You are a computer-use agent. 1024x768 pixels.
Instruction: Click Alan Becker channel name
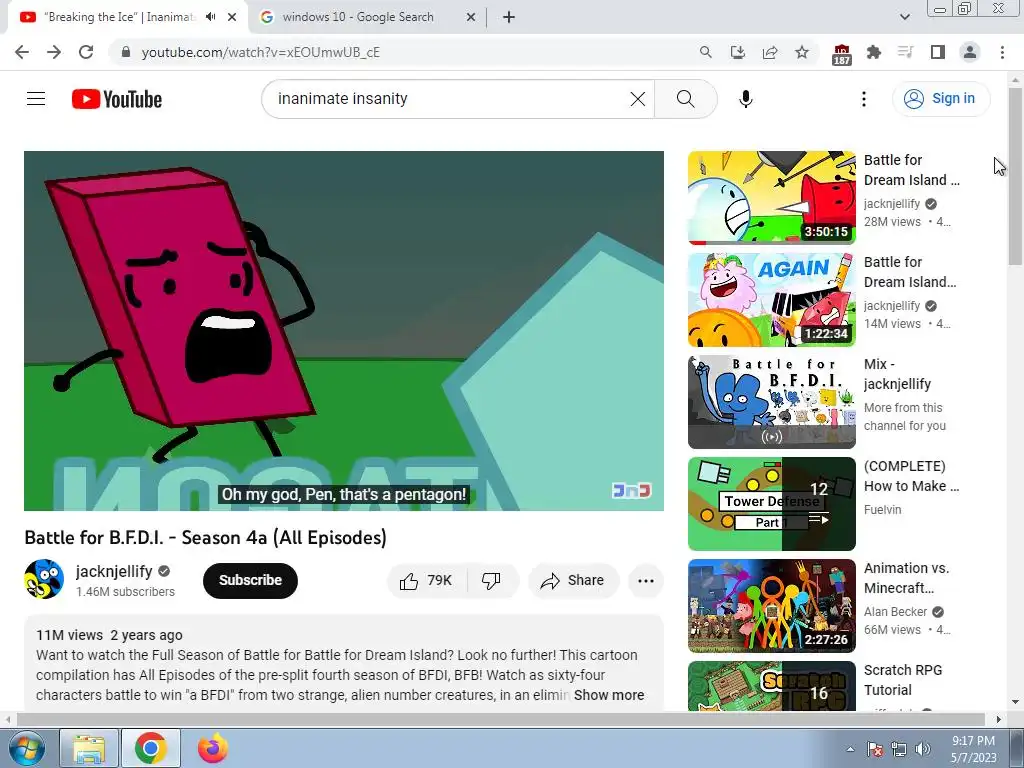(x=895, y=612)
